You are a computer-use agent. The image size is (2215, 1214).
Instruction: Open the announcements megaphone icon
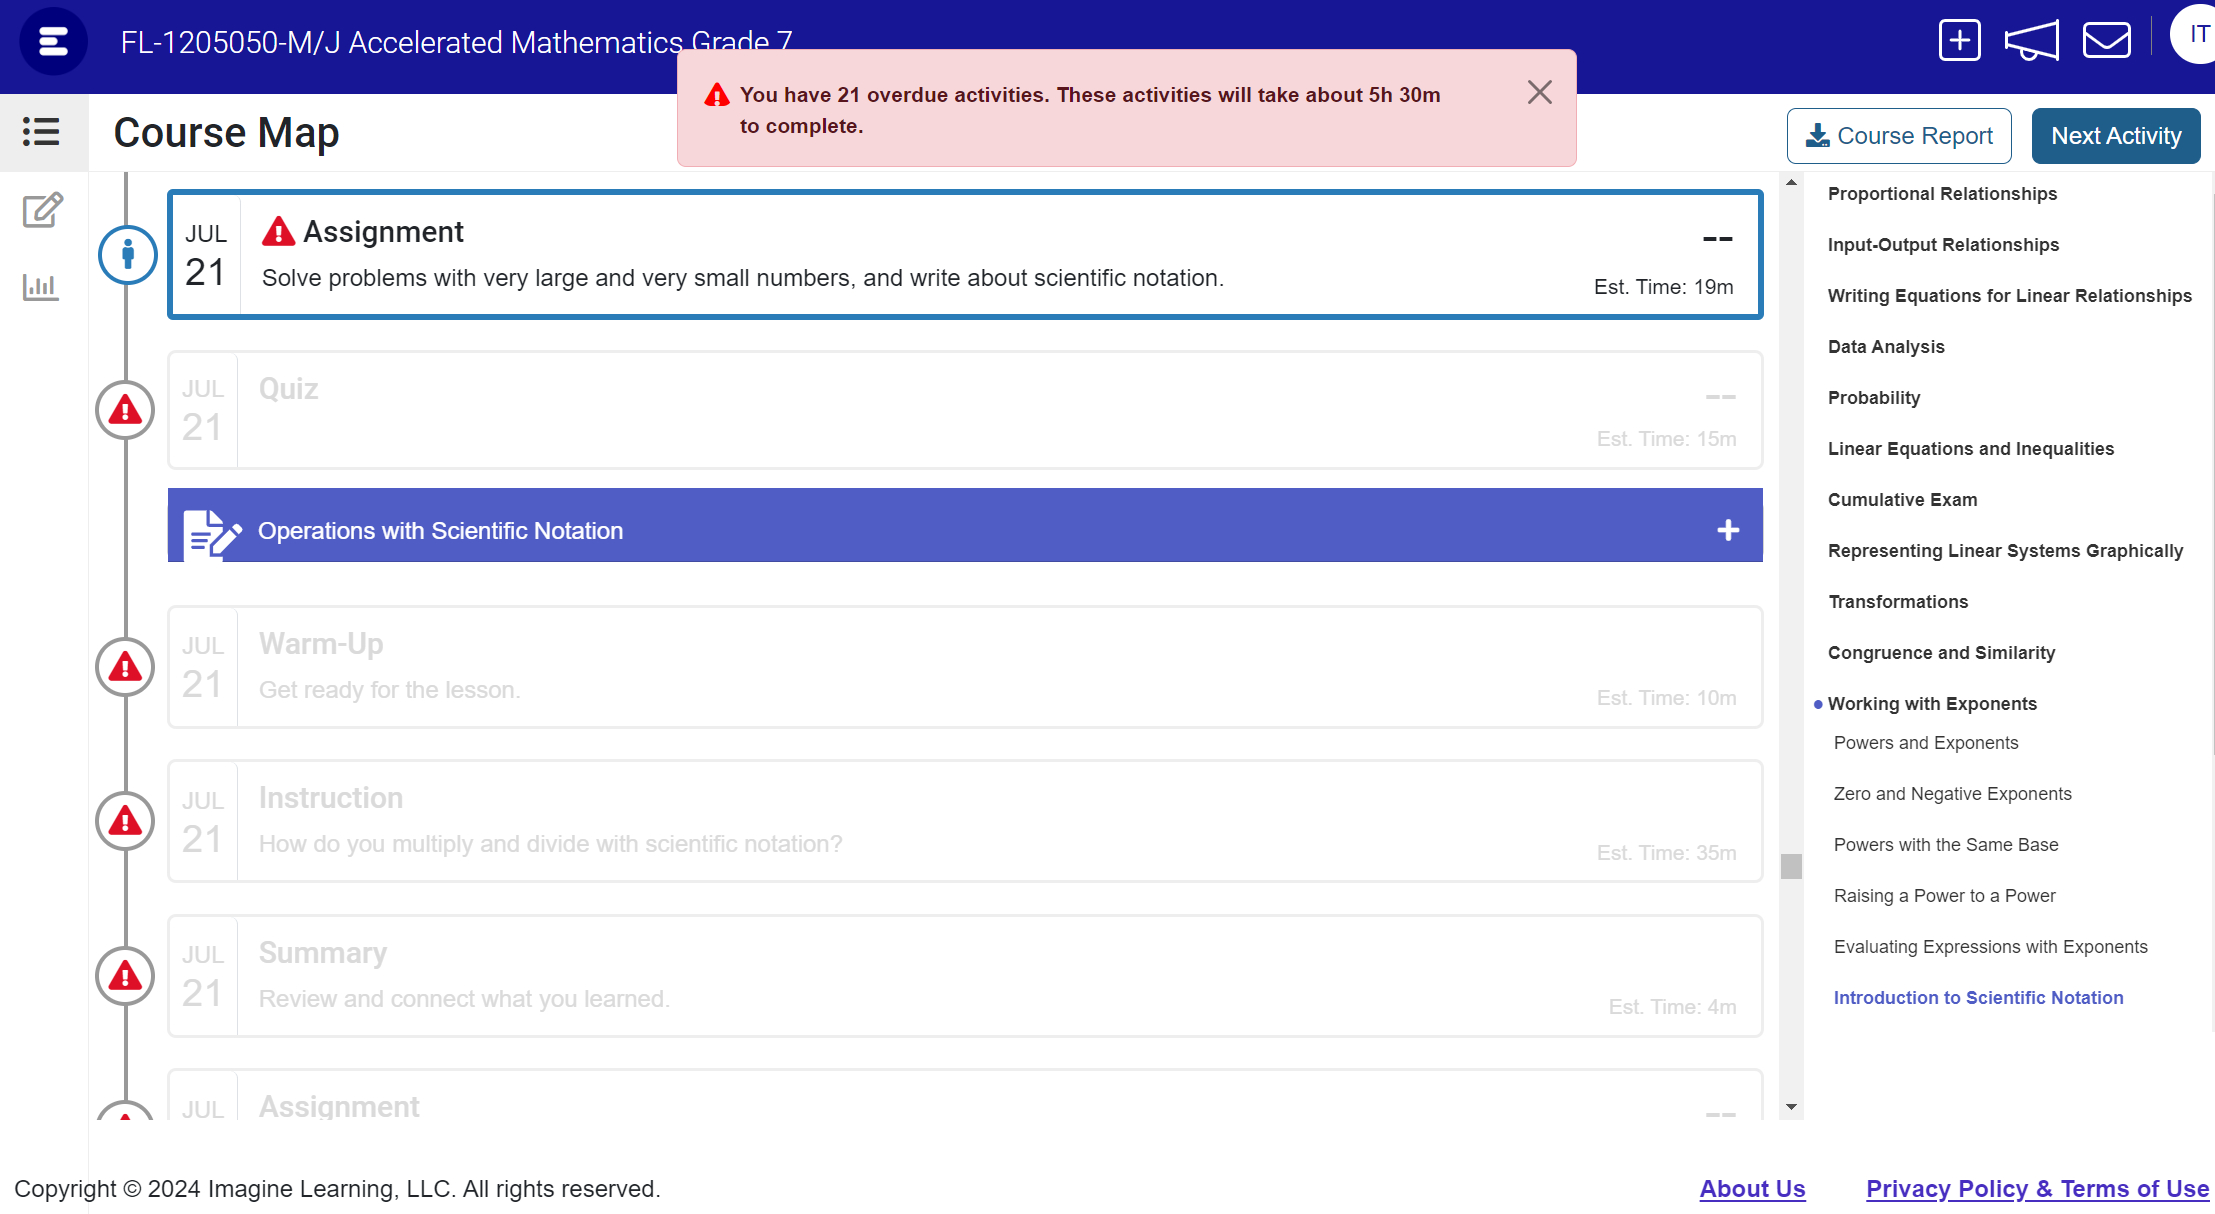[x=2031, y=41]
